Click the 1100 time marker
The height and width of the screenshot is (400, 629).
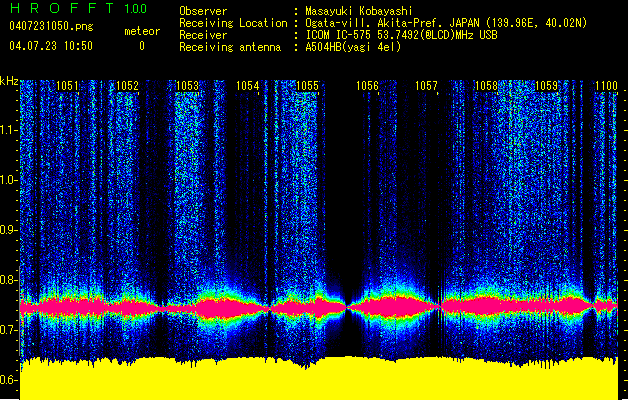pyautogui.click(x=607, y=86)
